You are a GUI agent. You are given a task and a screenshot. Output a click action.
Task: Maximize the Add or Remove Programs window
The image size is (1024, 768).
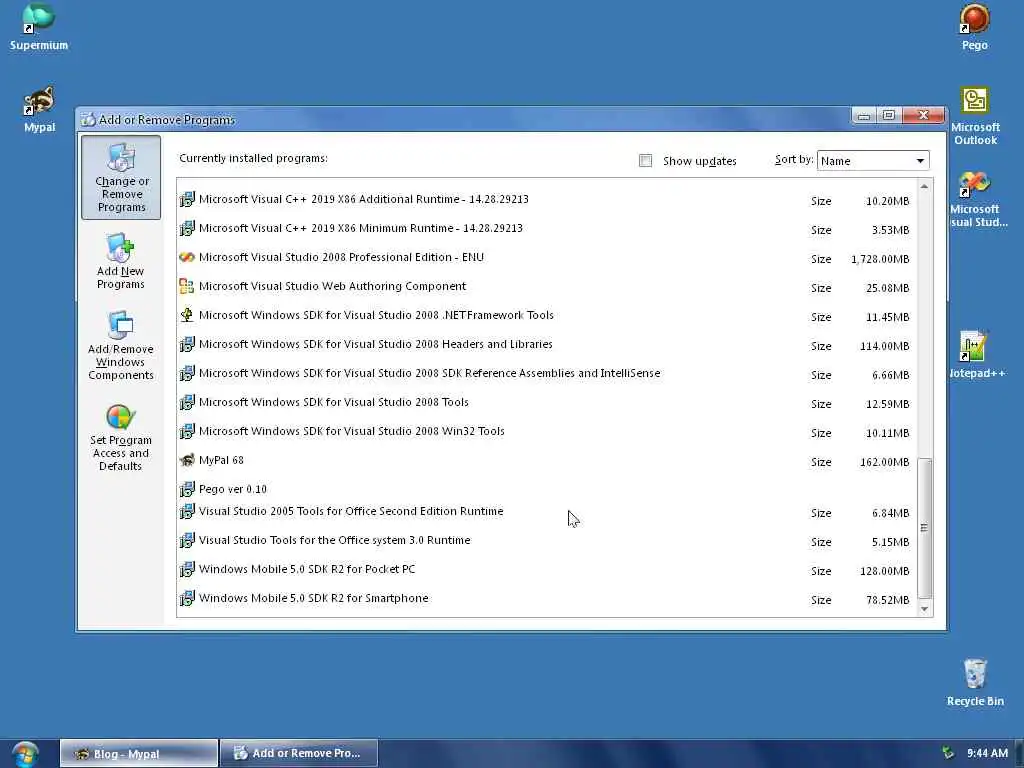tap(889, 116)
